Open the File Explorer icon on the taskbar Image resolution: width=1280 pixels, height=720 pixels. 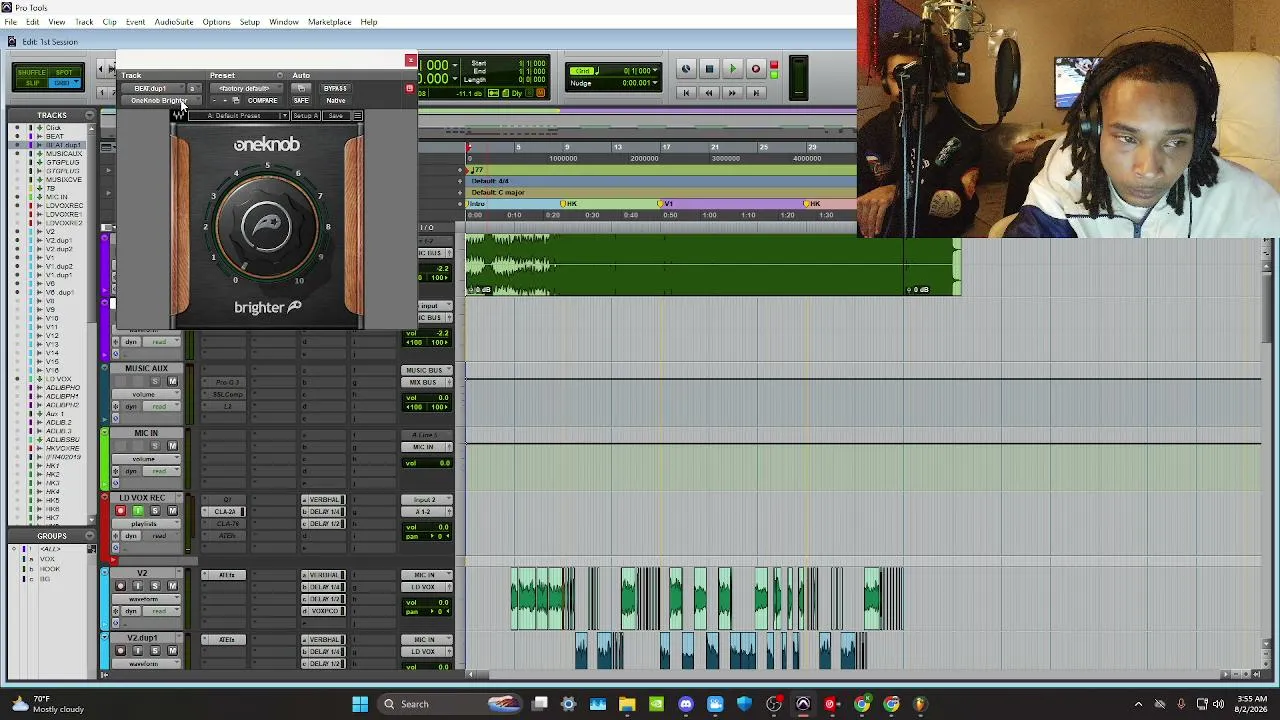627,704
